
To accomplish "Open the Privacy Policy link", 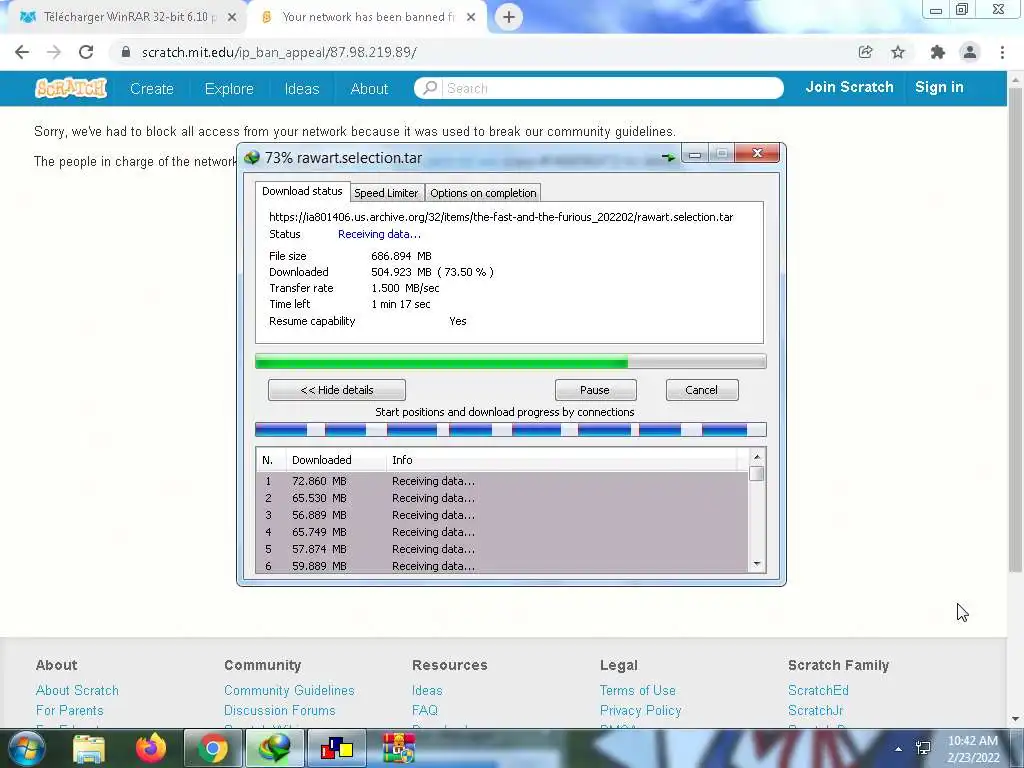I will [x=641, y=711].
